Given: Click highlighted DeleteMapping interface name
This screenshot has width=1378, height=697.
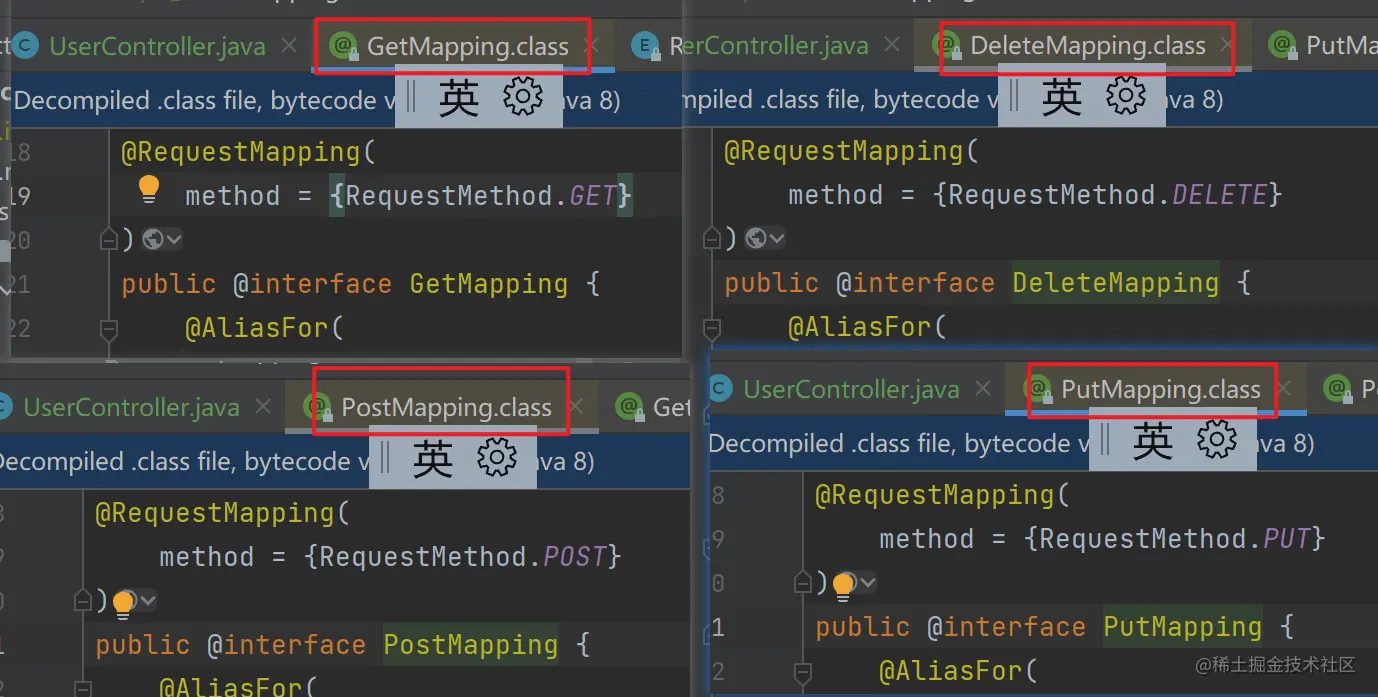Looking at the screenshot, I should 1116,283.
